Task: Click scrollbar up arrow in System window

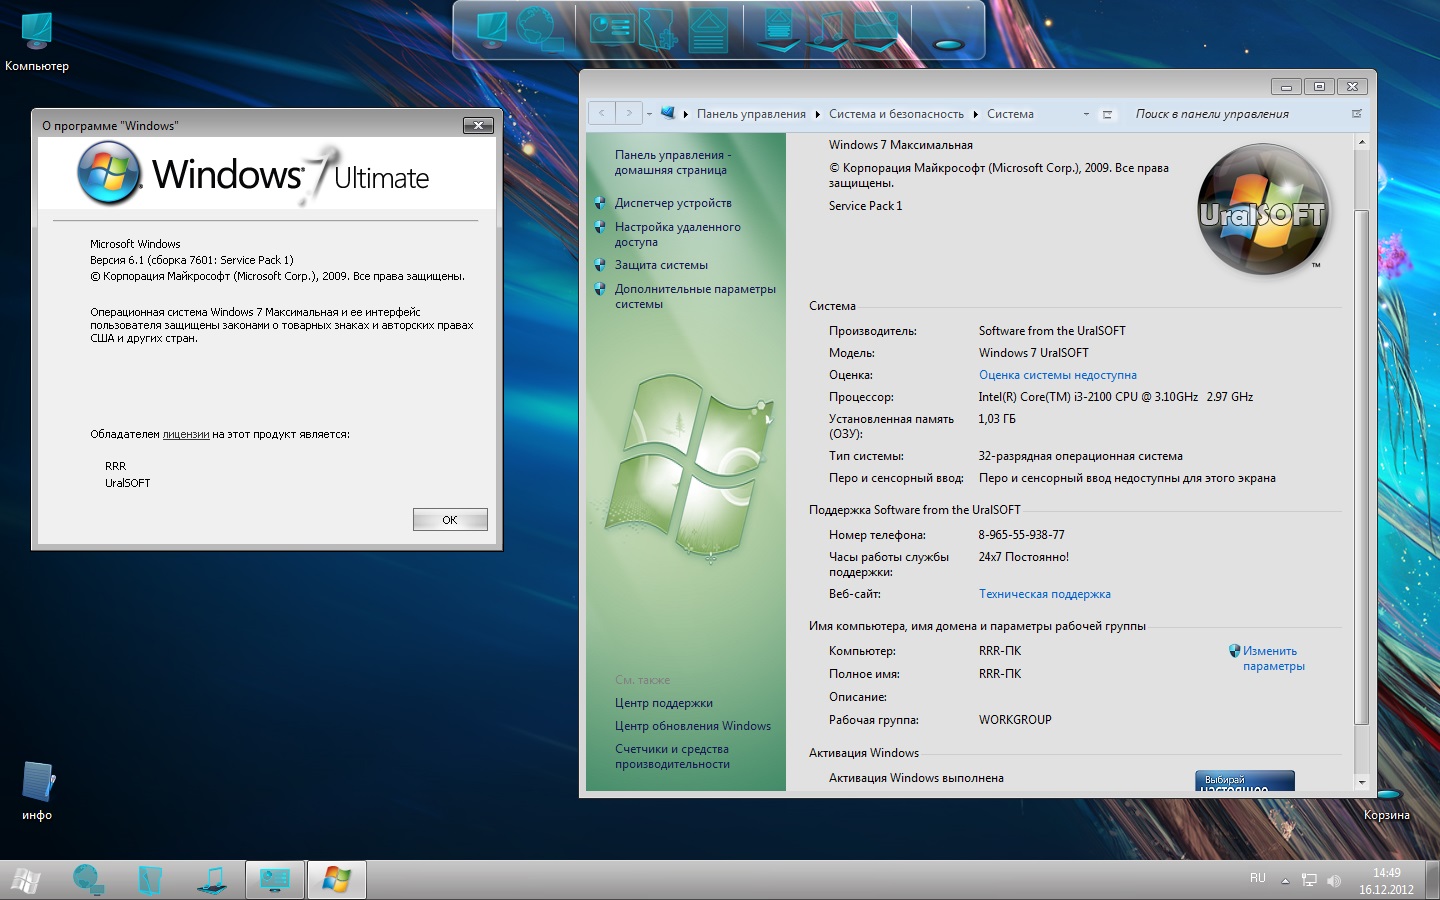Action: [x=1361, y=143]
